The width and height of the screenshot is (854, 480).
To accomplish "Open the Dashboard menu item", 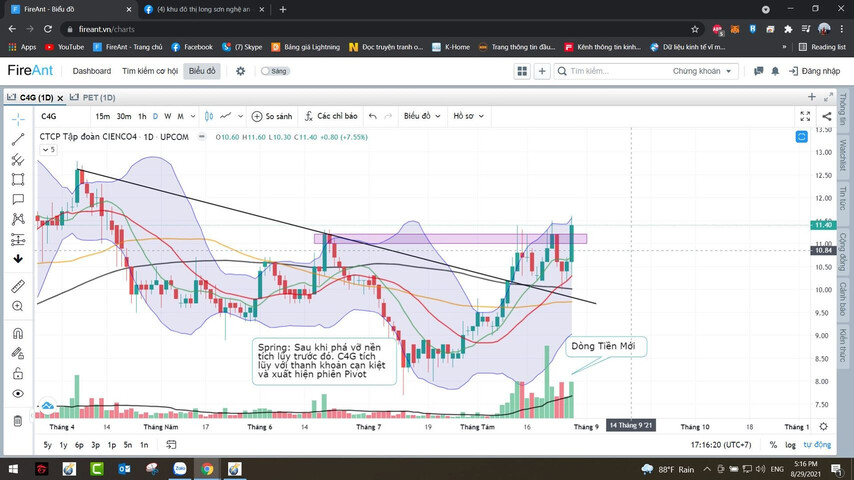I will 91,71.
